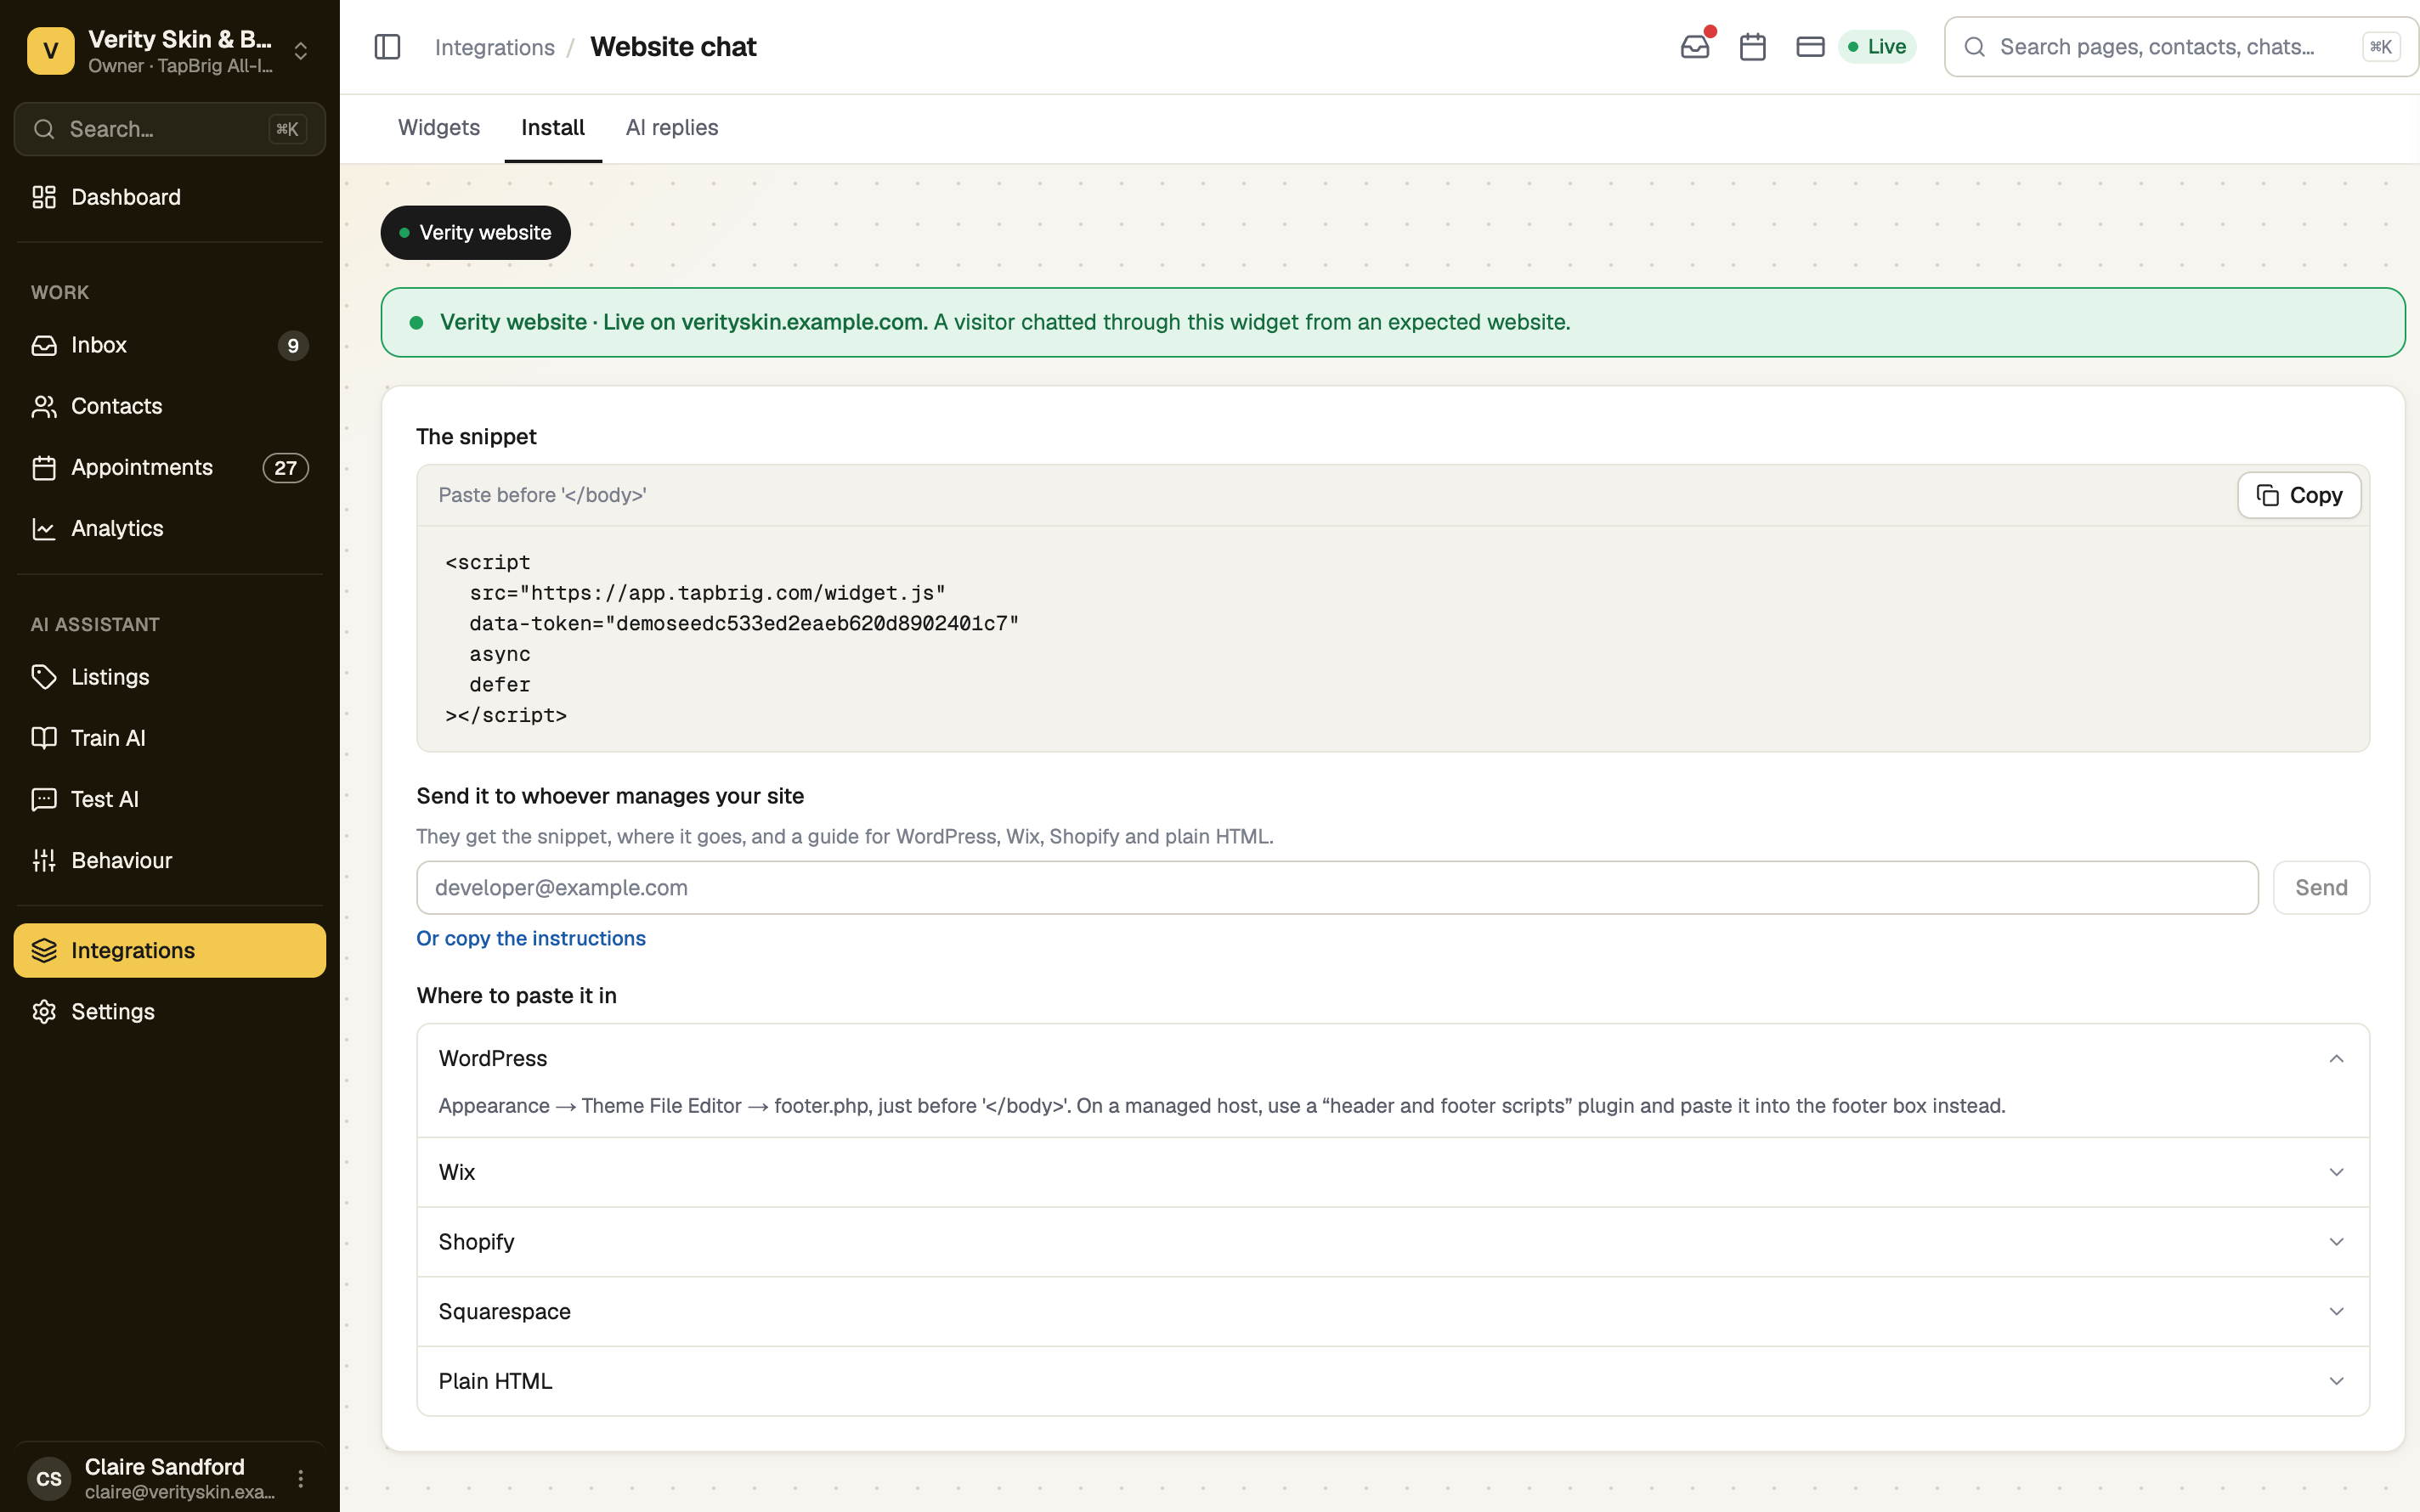
Task: Focus the top search pages field
Action: (2180, 47)
